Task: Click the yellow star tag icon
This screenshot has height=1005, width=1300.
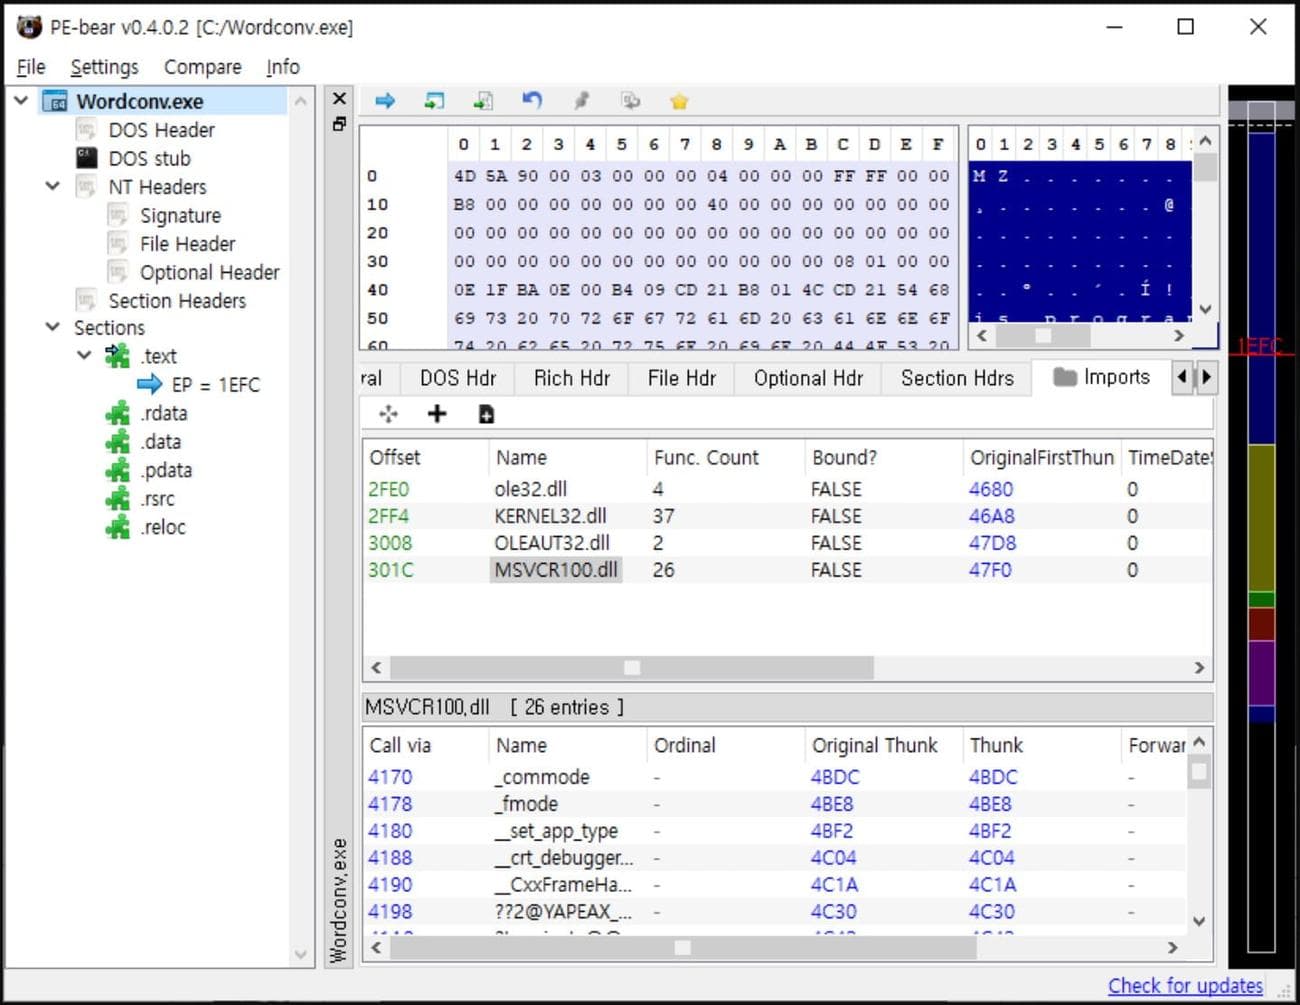Action: click(678, 100)
